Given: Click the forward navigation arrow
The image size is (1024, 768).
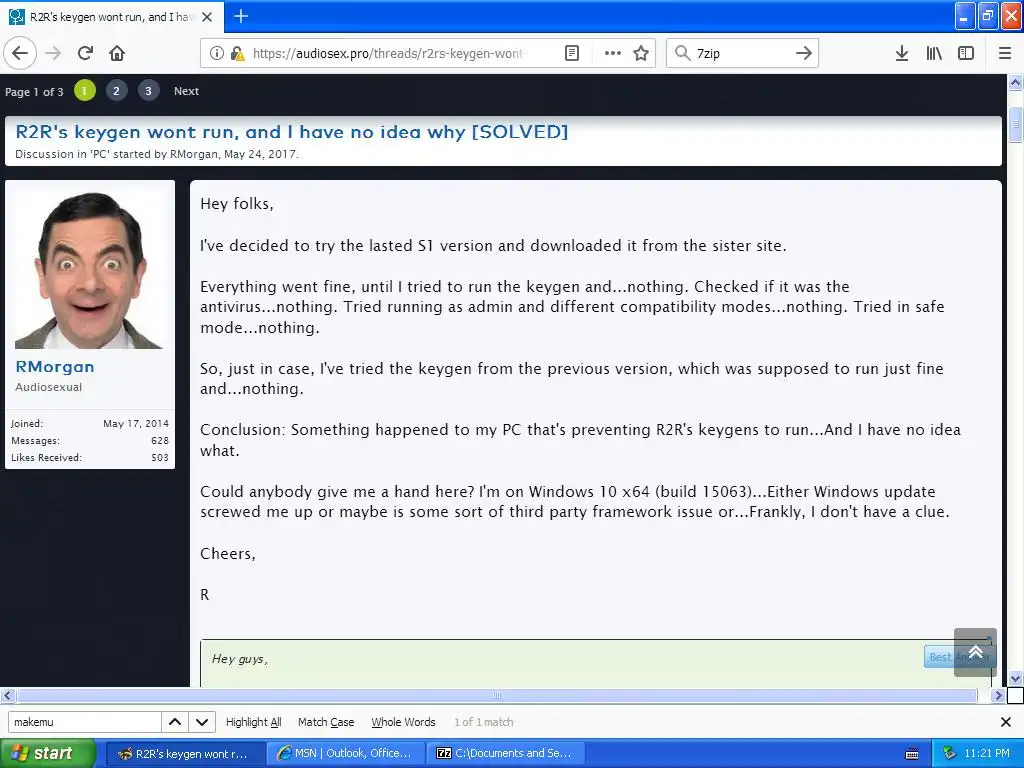Looking at the screenshot, I should [54, 53].
